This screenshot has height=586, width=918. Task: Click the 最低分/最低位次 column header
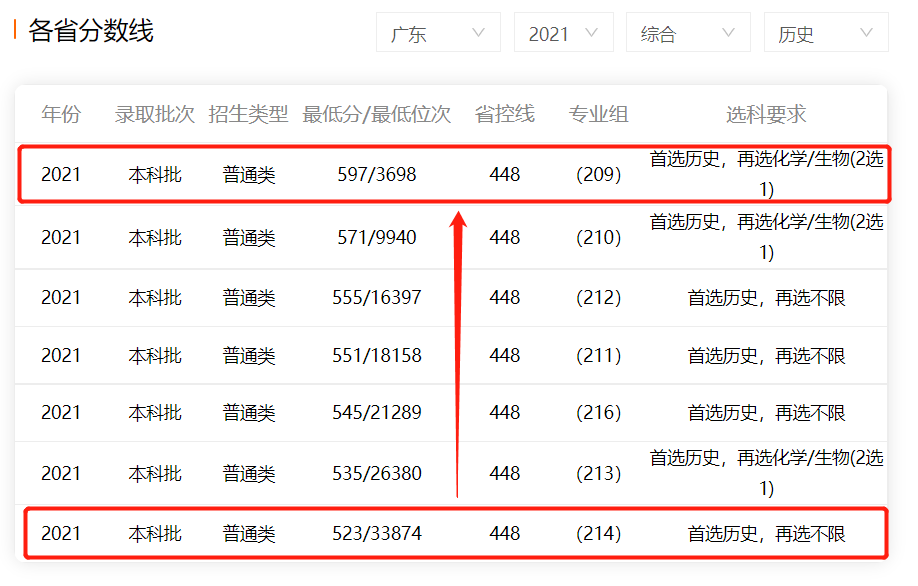(x=377, y=114)
